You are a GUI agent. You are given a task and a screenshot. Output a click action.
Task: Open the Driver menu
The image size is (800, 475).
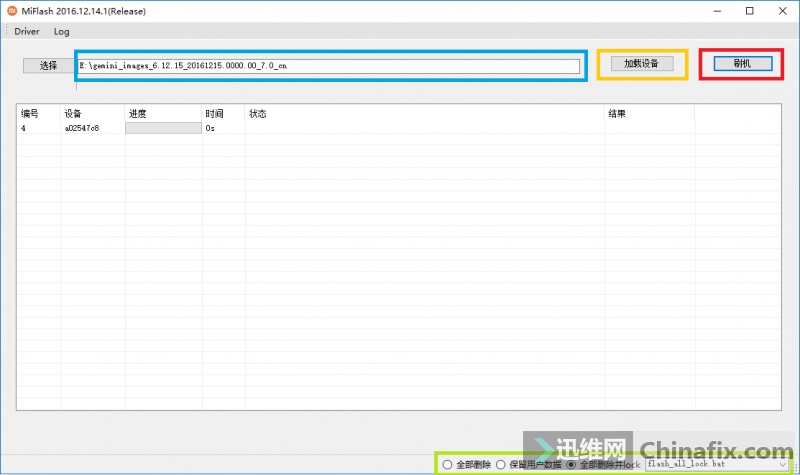coord(27,32)
